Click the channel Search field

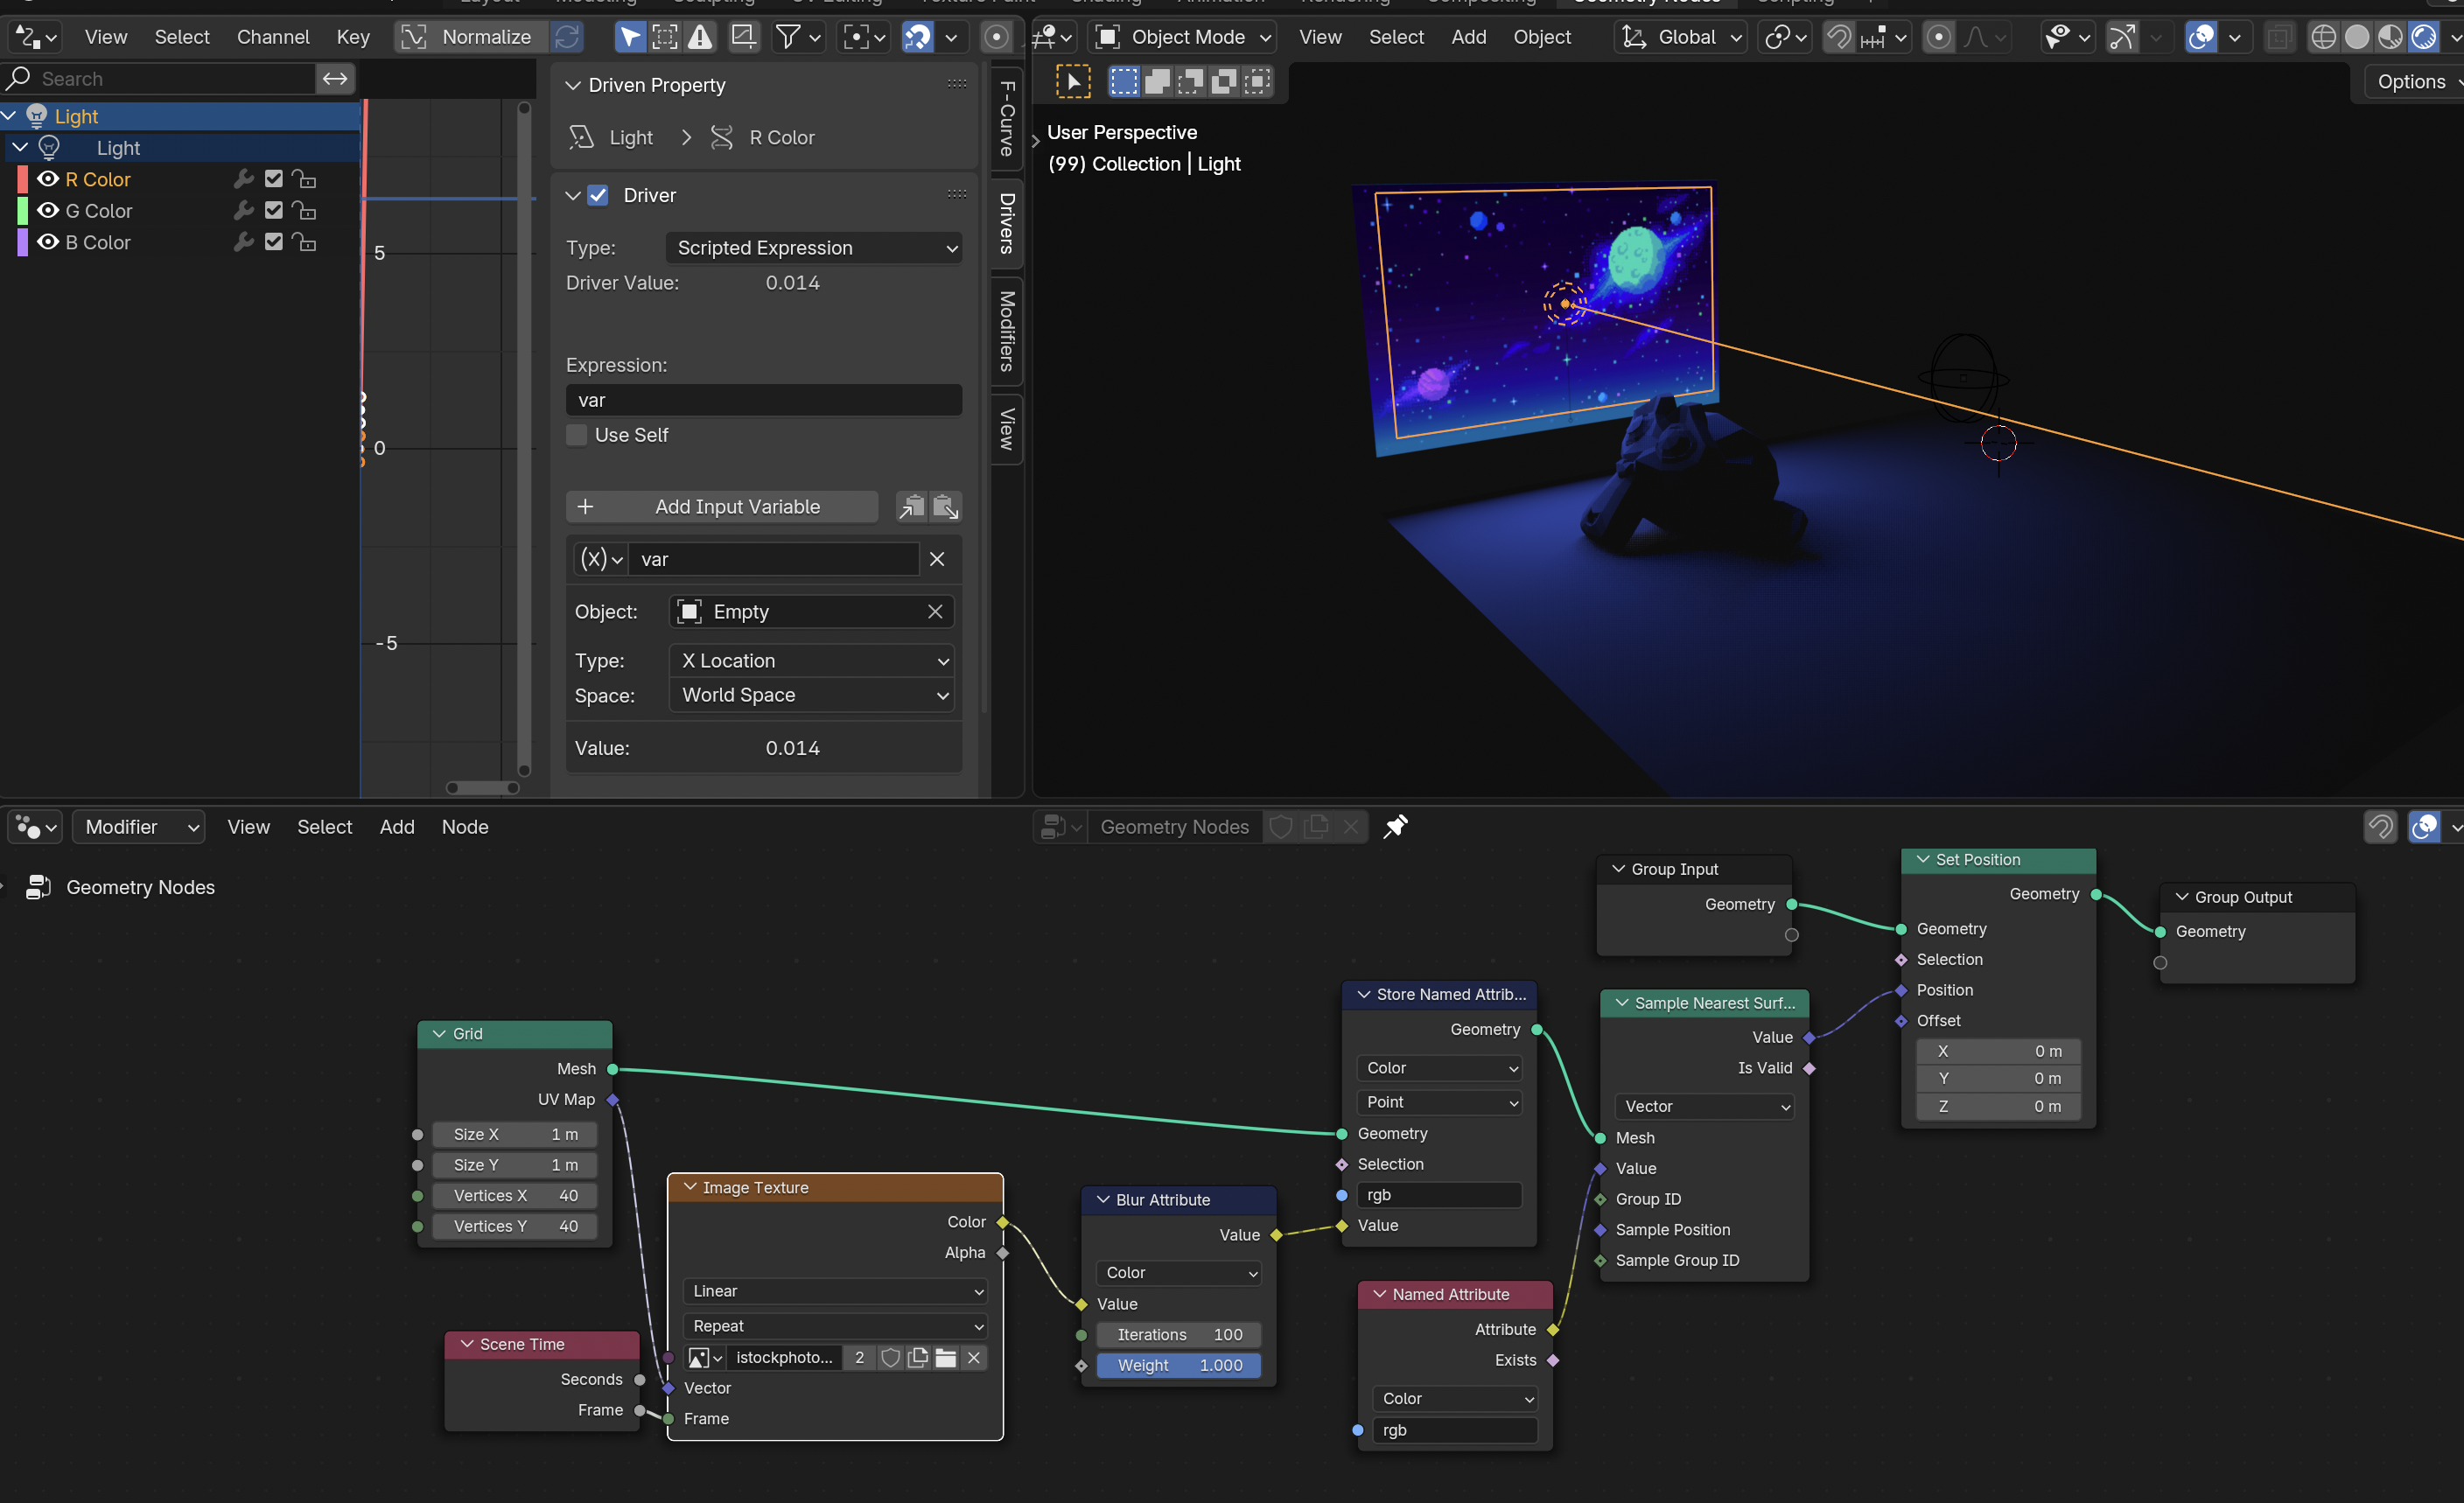[160, 78]
